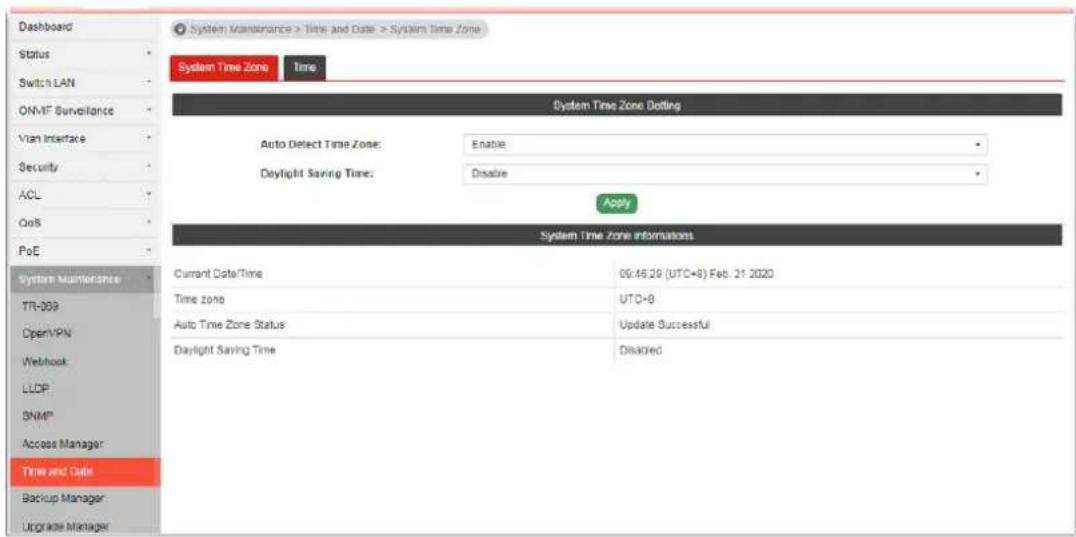Click the green Apply button
Image resolution: width=1076 pixels, height=537 pixels.
click(617, 204)
